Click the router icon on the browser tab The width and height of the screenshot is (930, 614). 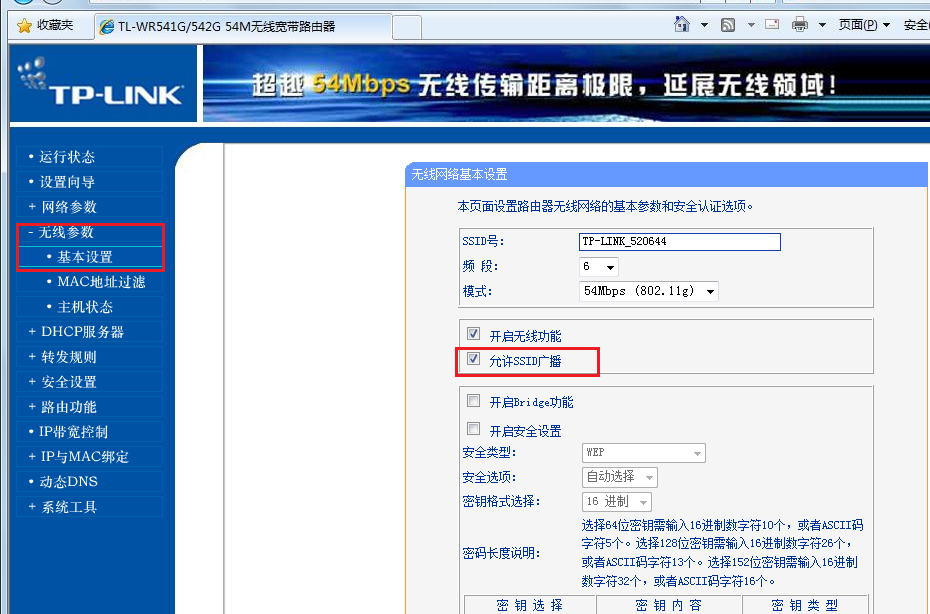[105, 28]
